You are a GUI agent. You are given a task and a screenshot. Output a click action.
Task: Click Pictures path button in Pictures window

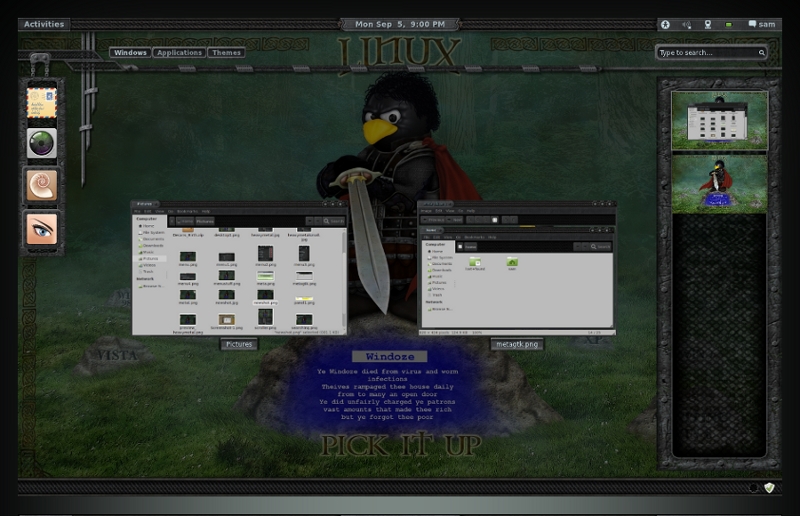(205, 221)
